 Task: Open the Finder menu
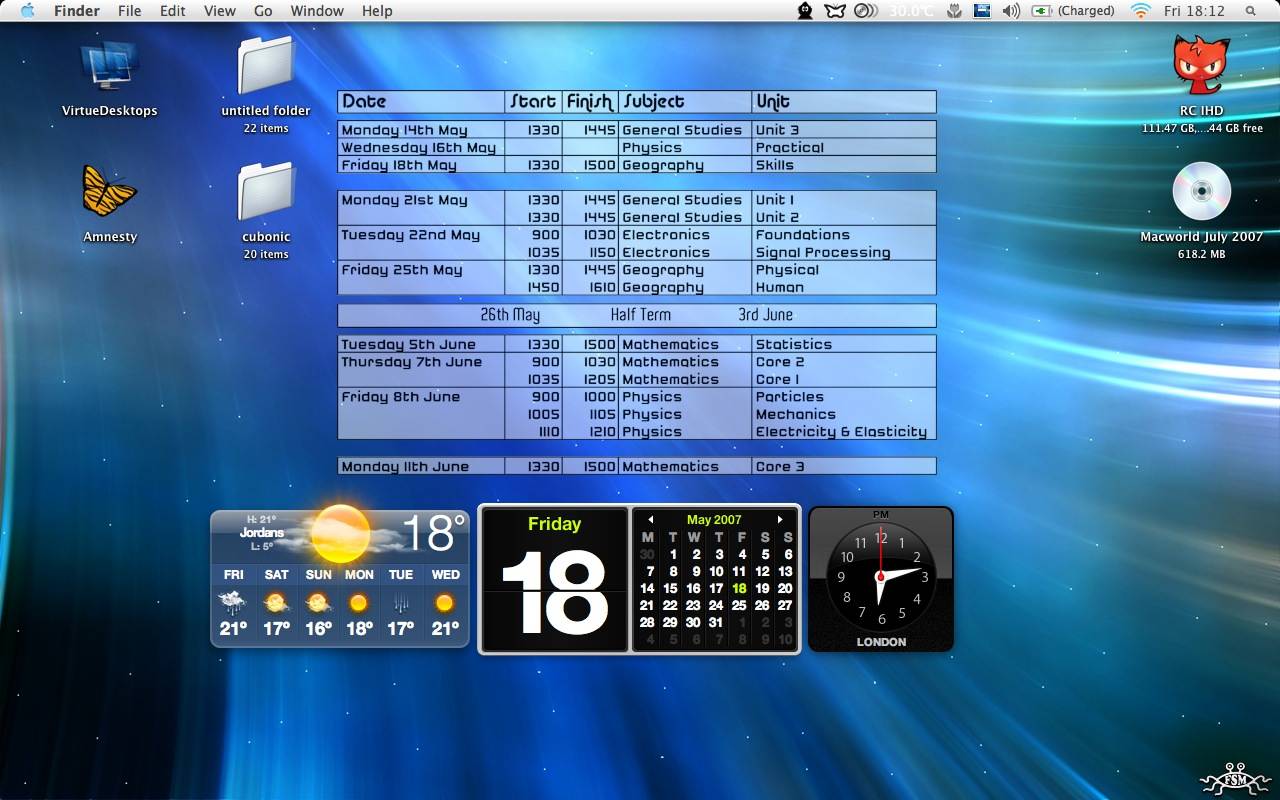[x=77, y=11]
